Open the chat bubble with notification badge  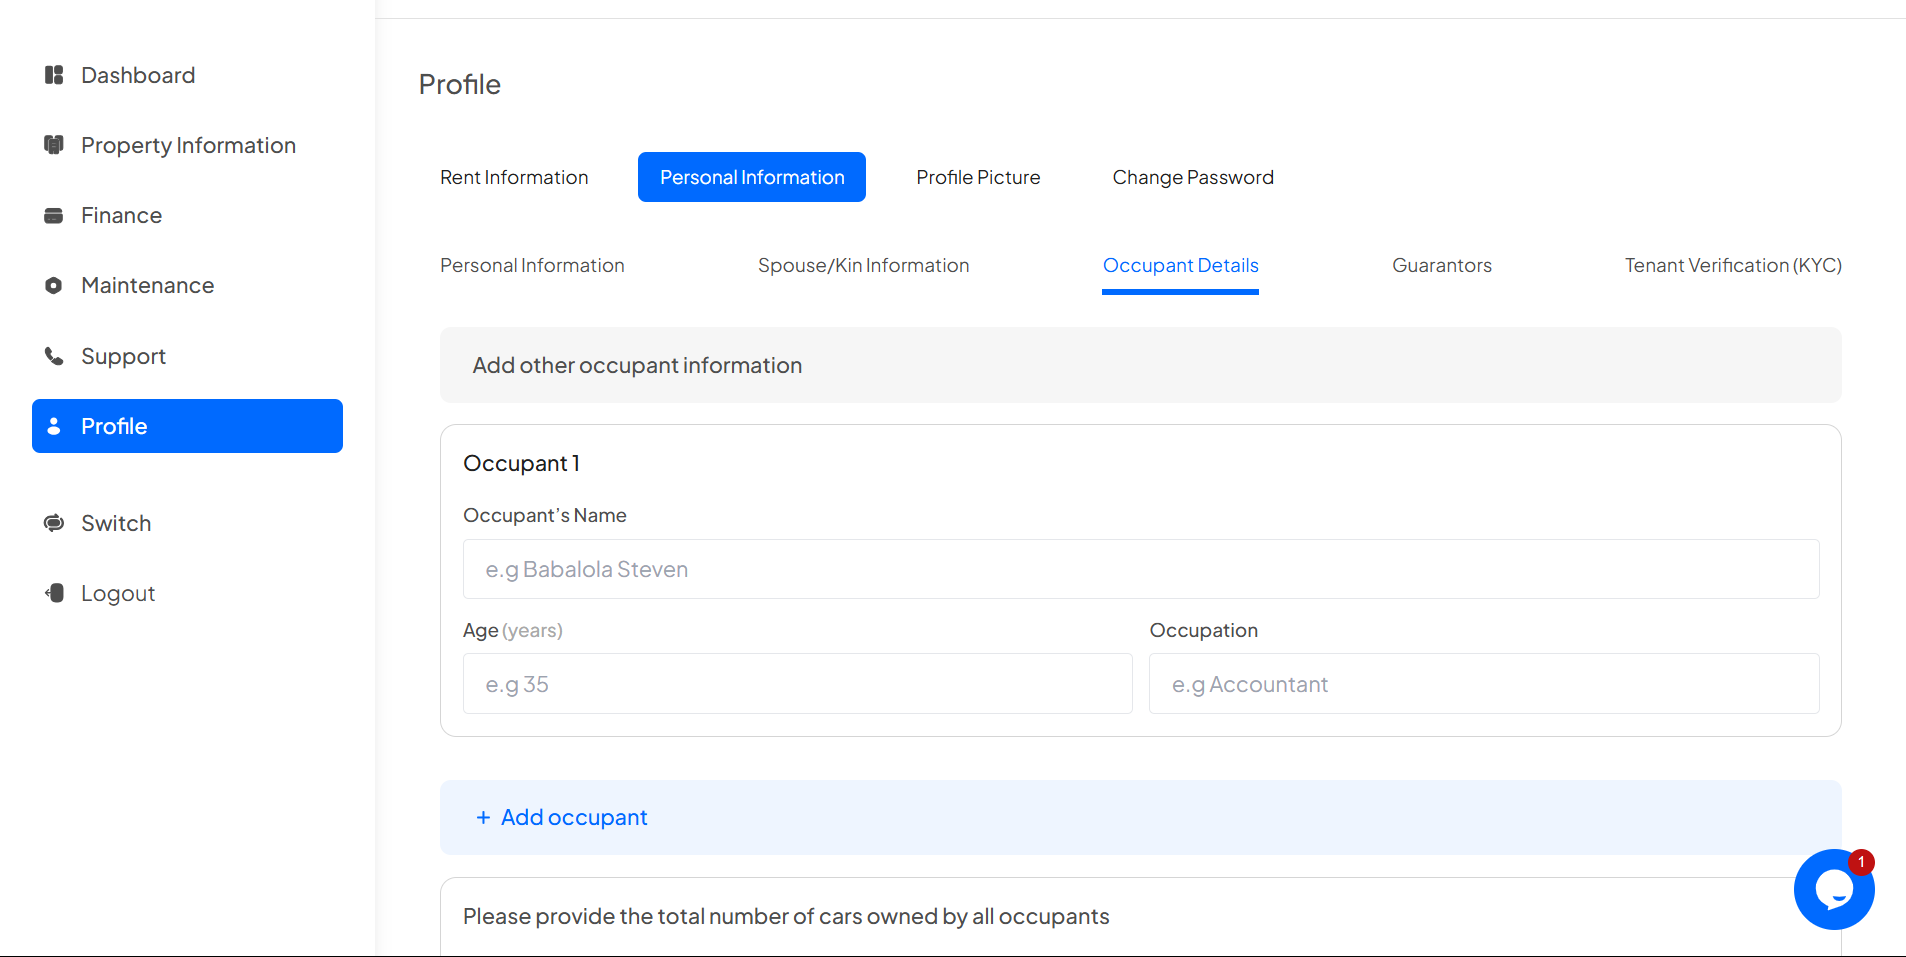[x=1833, y=889]
